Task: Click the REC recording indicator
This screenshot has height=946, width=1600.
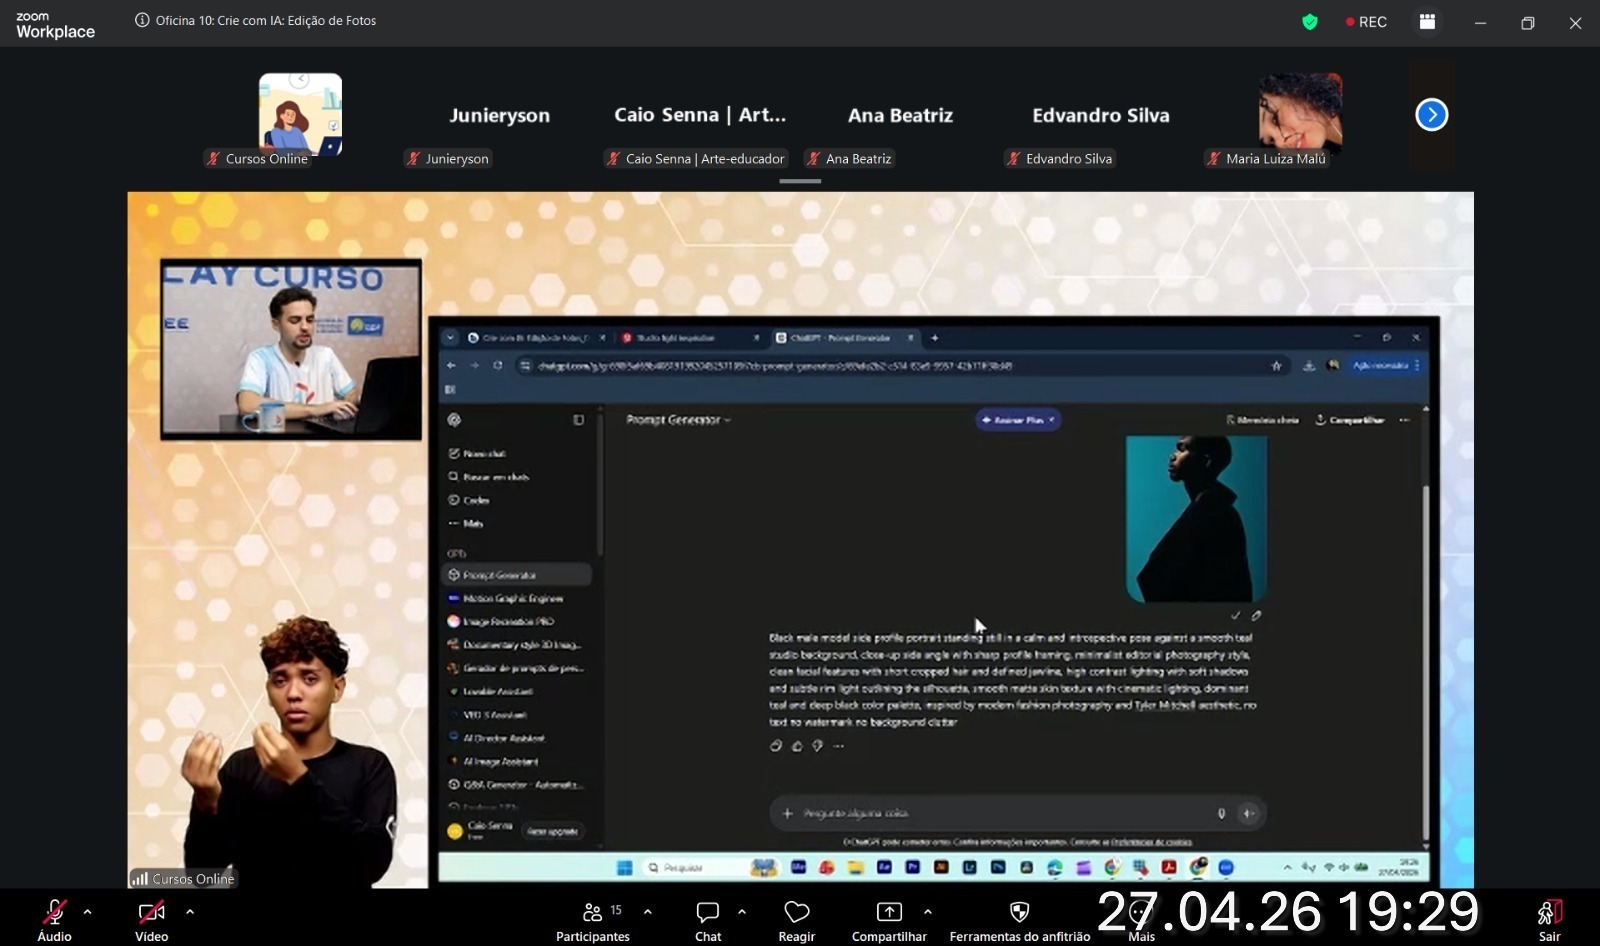Action: coord(1366,22)
